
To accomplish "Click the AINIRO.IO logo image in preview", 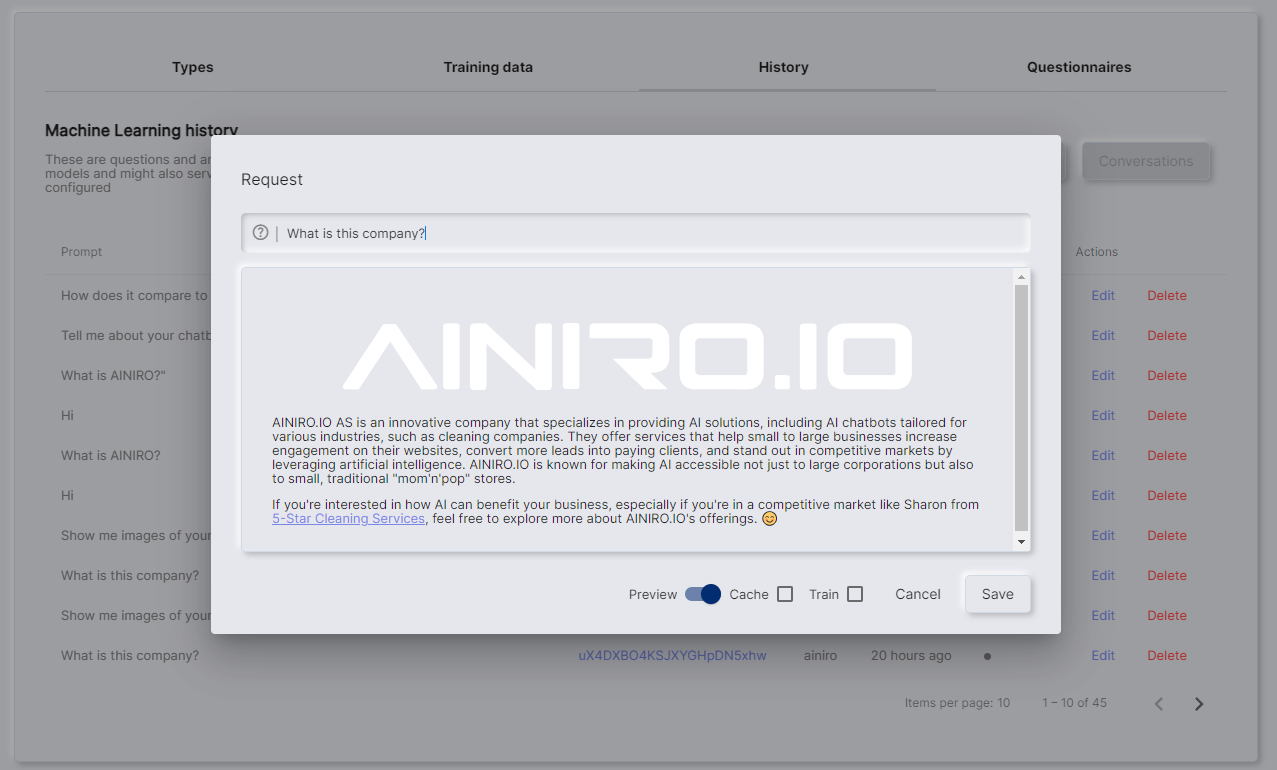I will 627,356.
